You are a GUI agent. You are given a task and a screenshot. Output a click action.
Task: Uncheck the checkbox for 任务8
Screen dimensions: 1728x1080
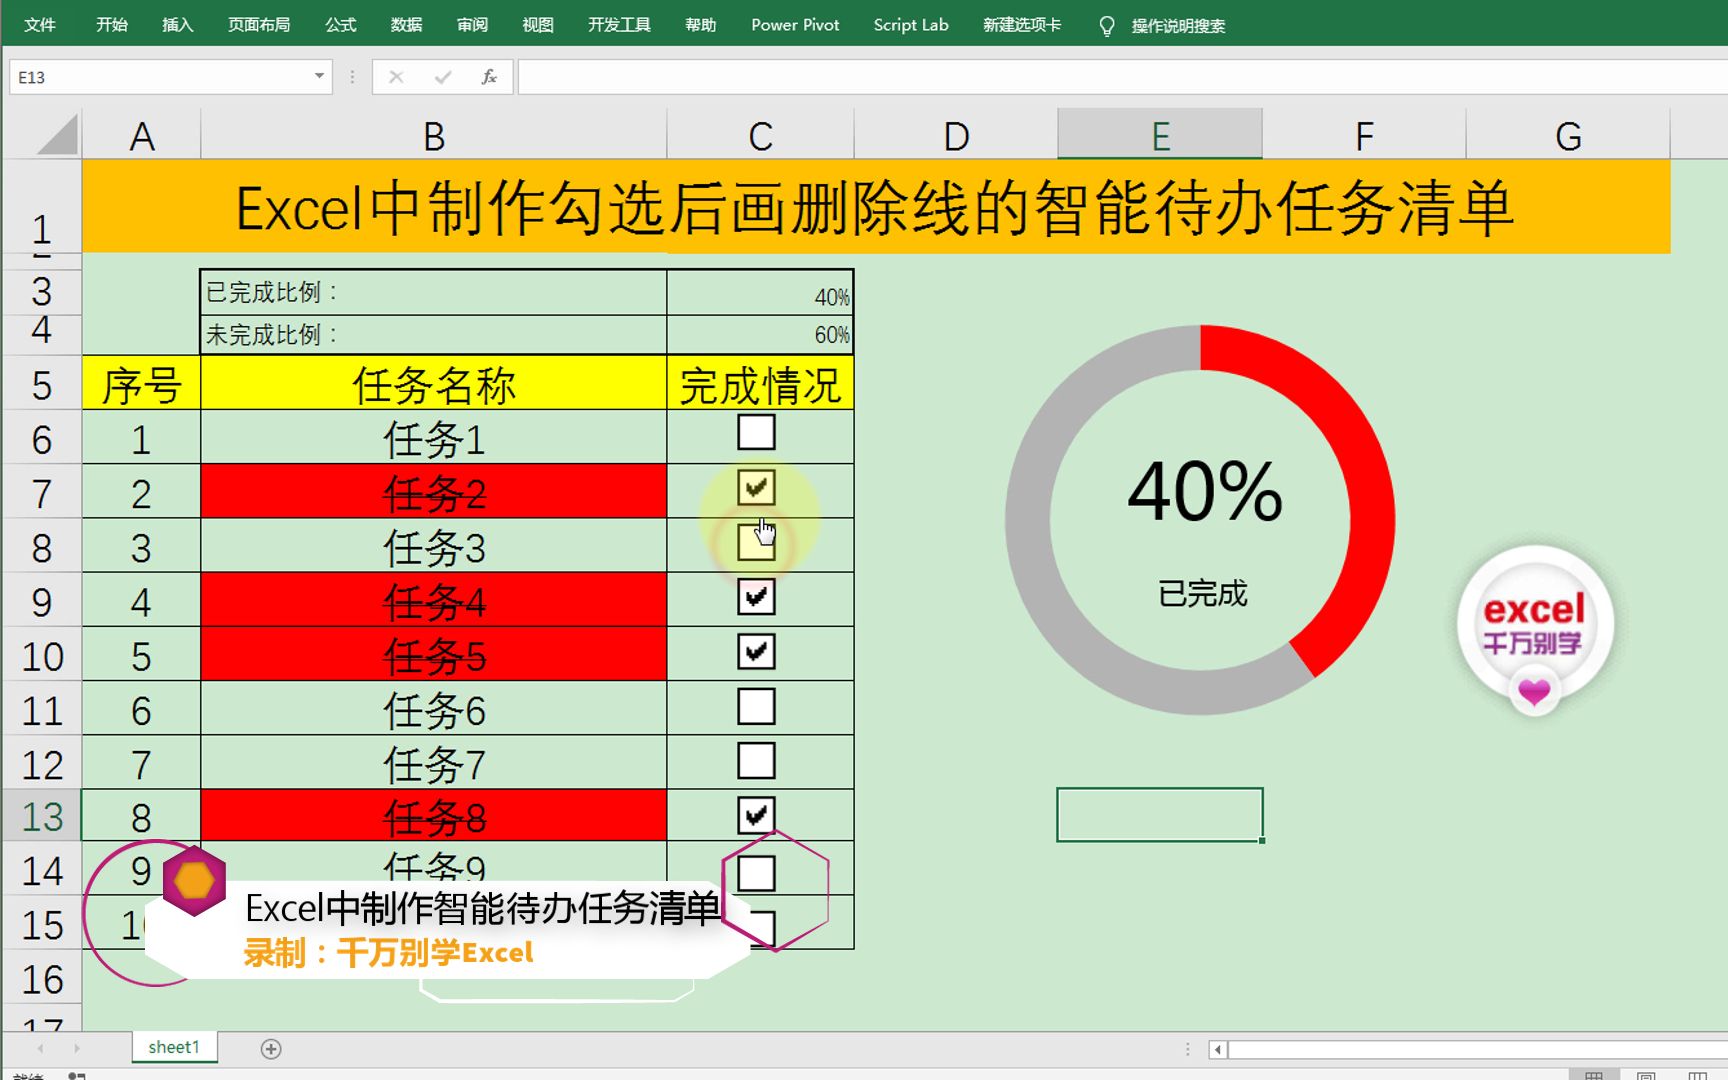(756, 815)
